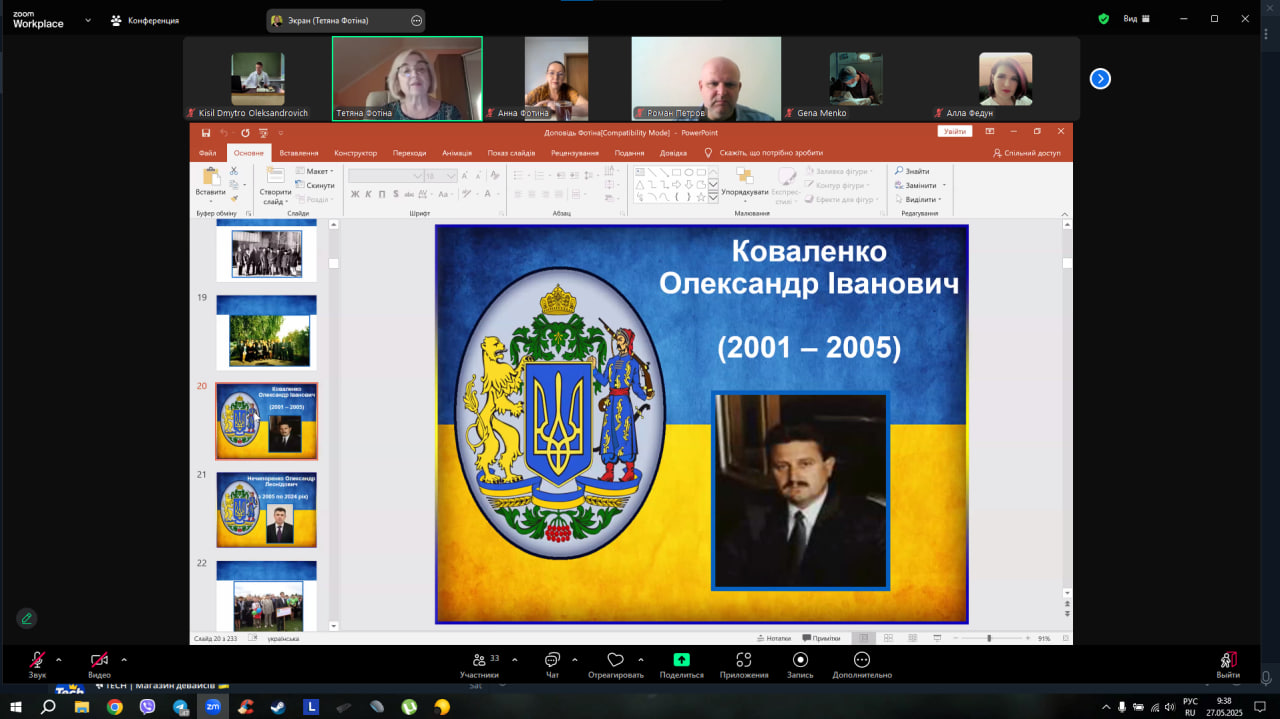
Task: Open the Конференция tab in Zoom Workplace
Action: 145,20
